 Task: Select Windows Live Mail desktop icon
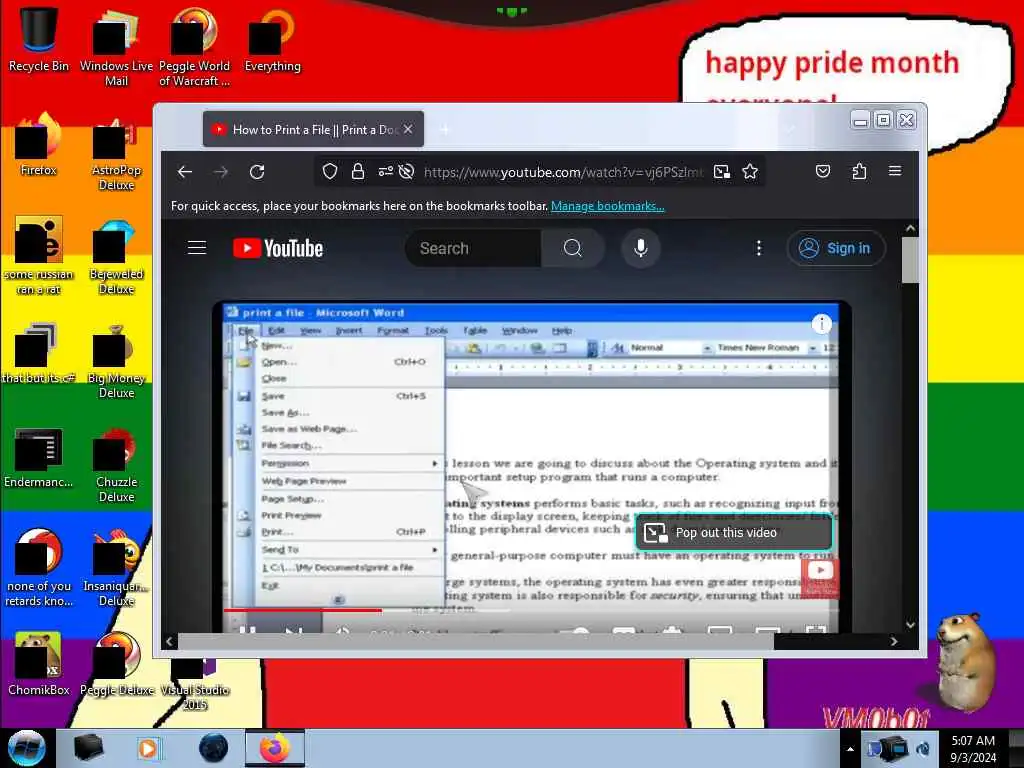coord(116,48)
